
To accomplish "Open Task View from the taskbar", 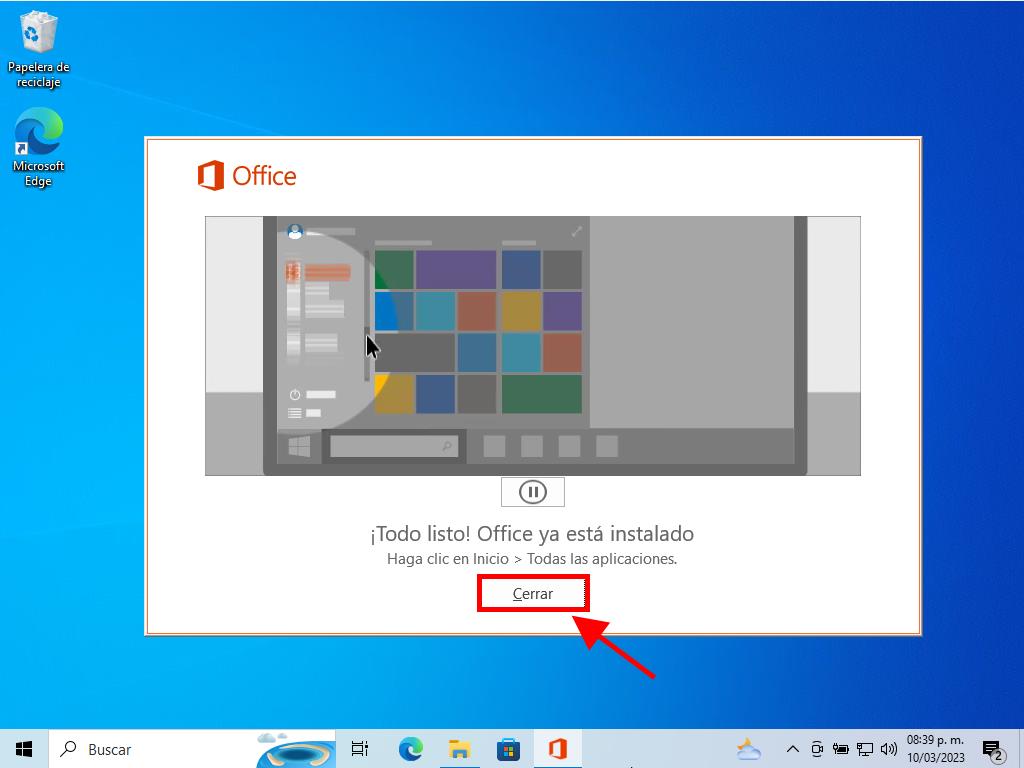I will (360, 748).
